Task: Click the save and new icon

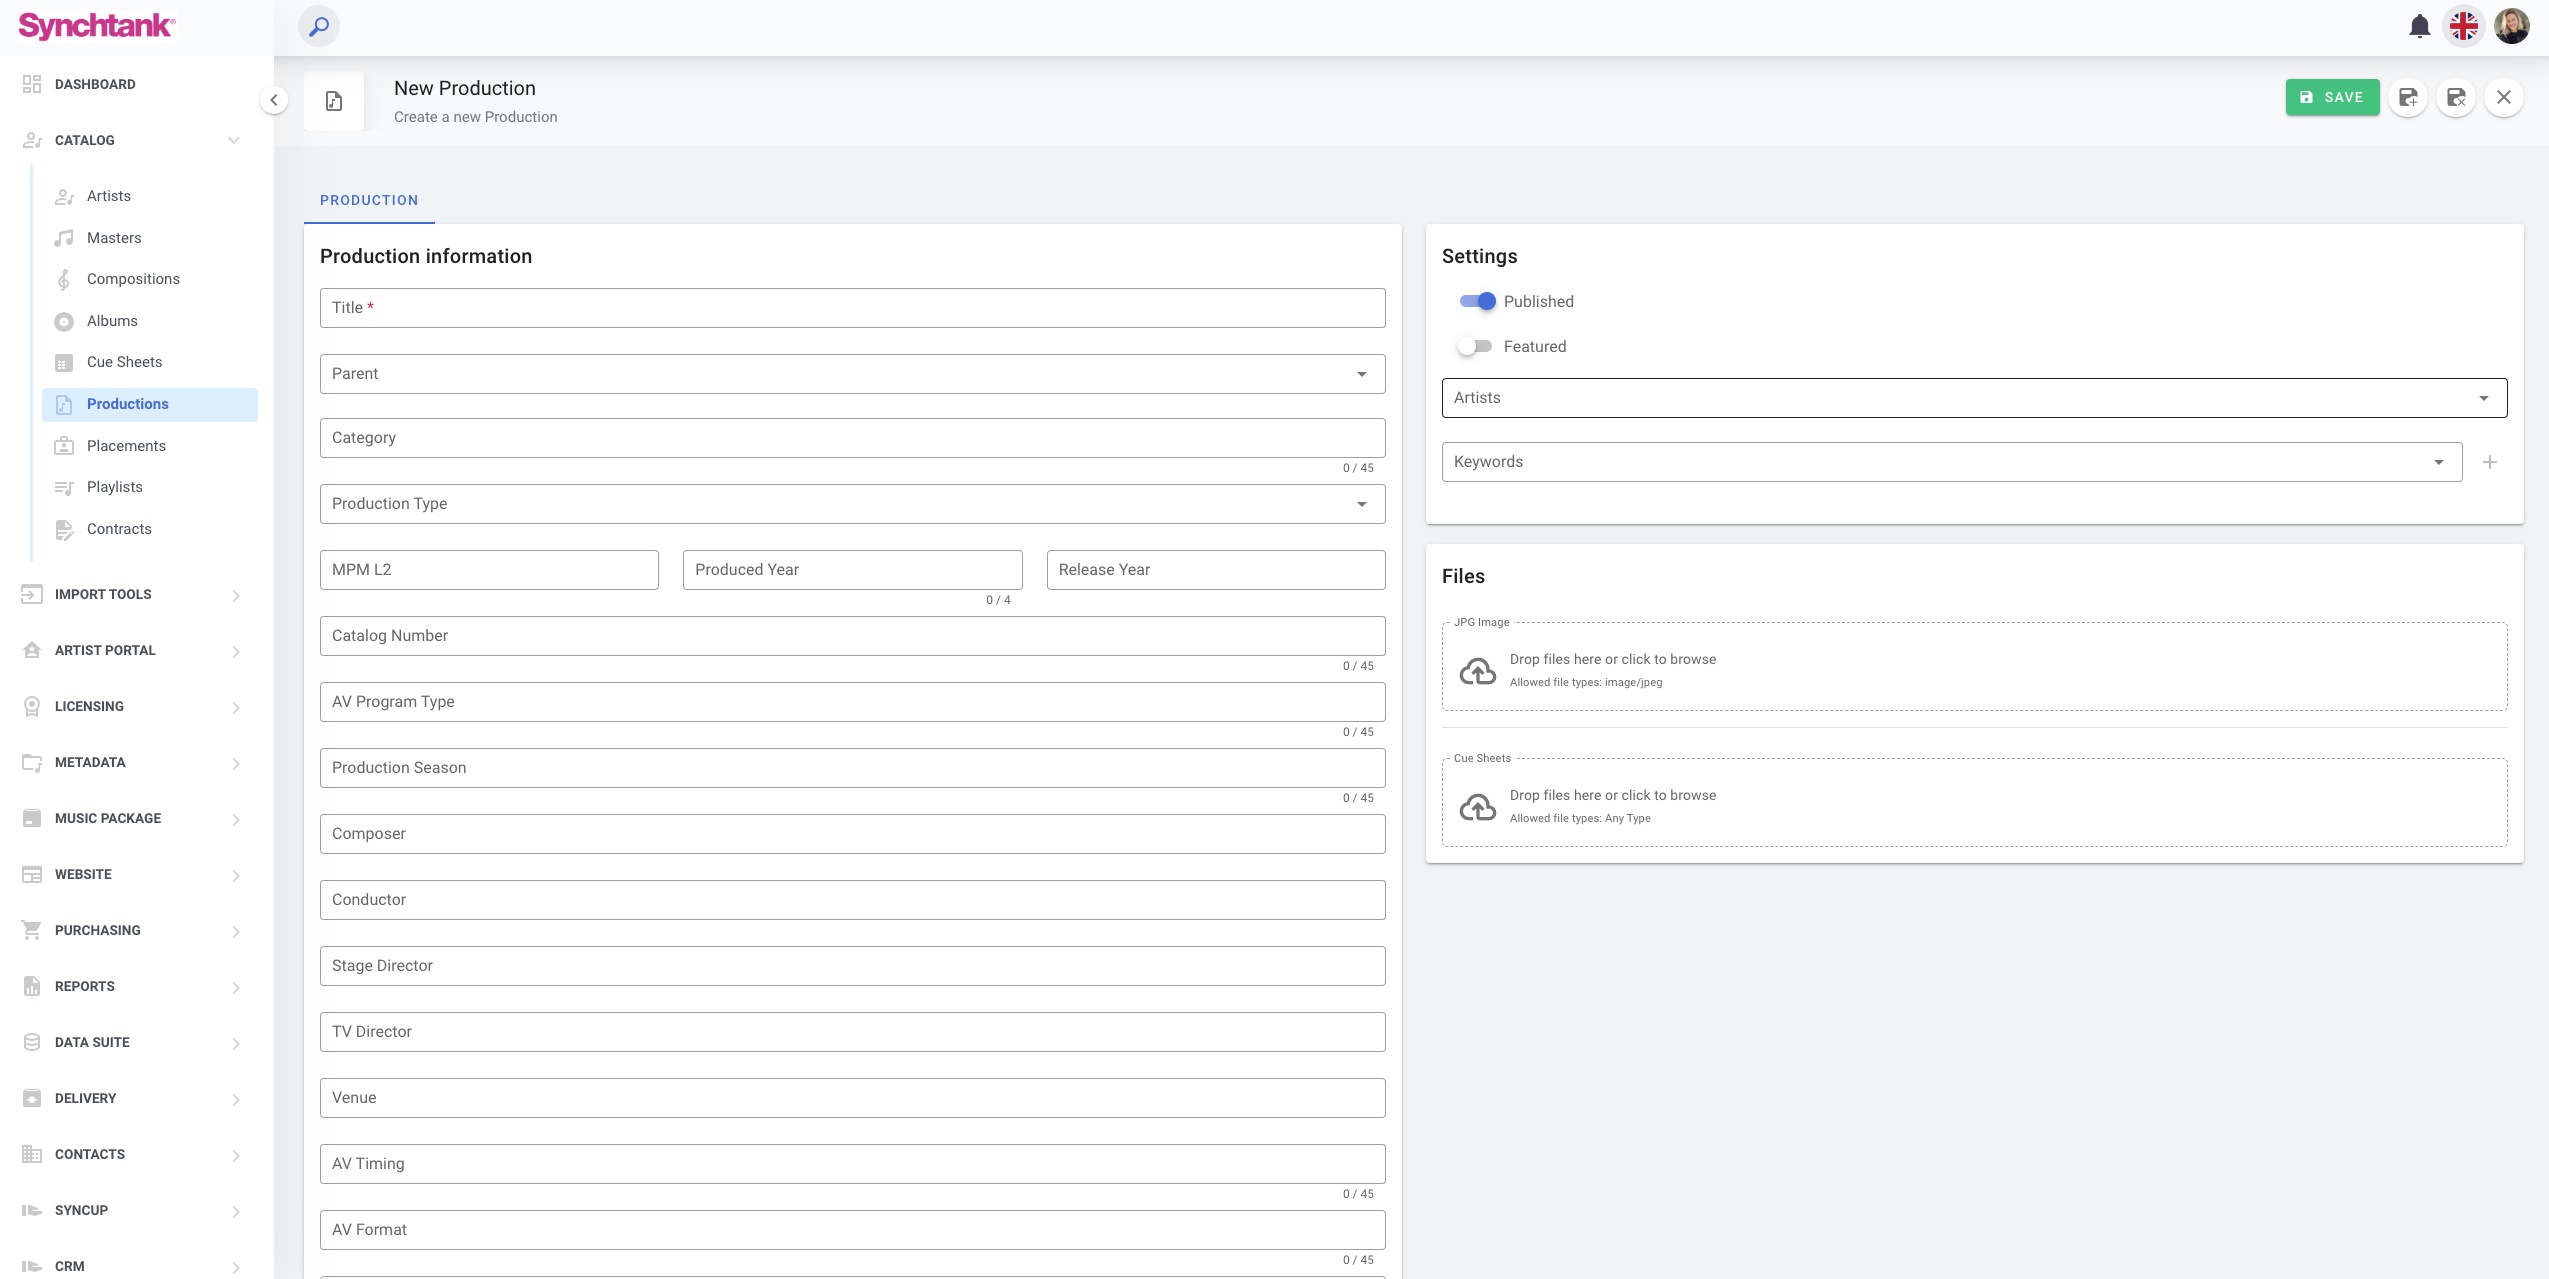Action: click(x=2408, y=97)
